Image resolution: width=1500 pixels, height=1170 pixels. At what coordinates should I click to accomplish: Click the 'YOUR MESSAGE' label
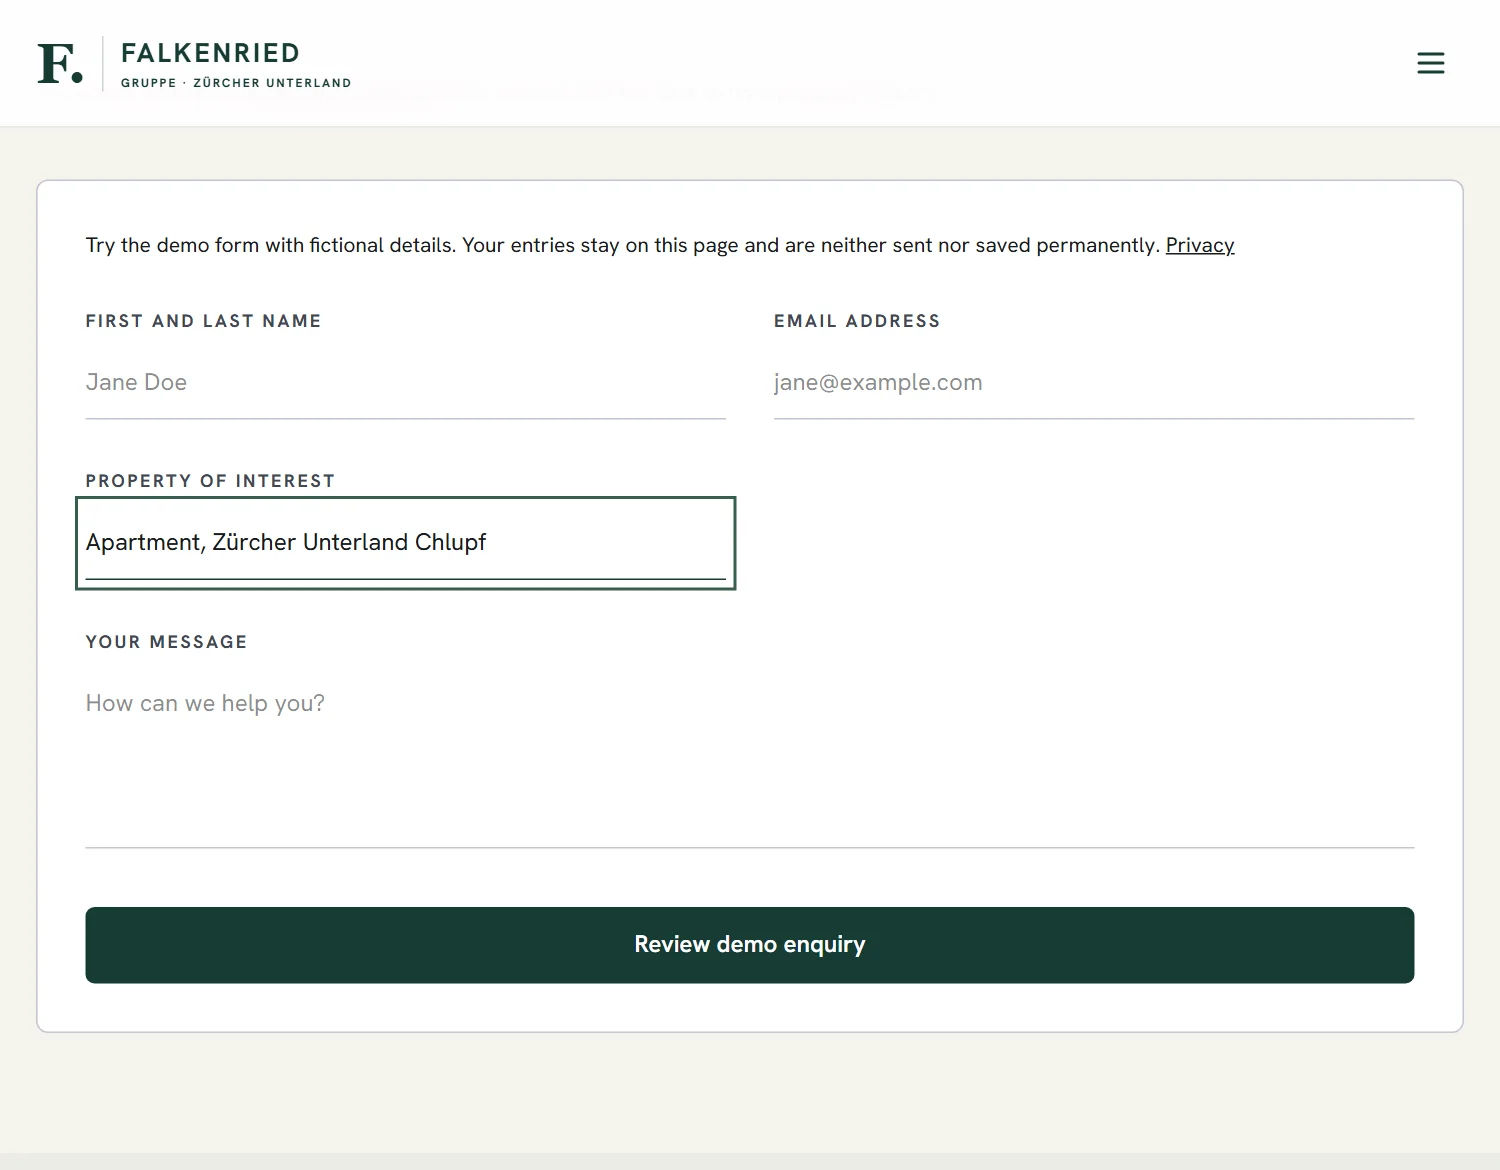point(166,642)
